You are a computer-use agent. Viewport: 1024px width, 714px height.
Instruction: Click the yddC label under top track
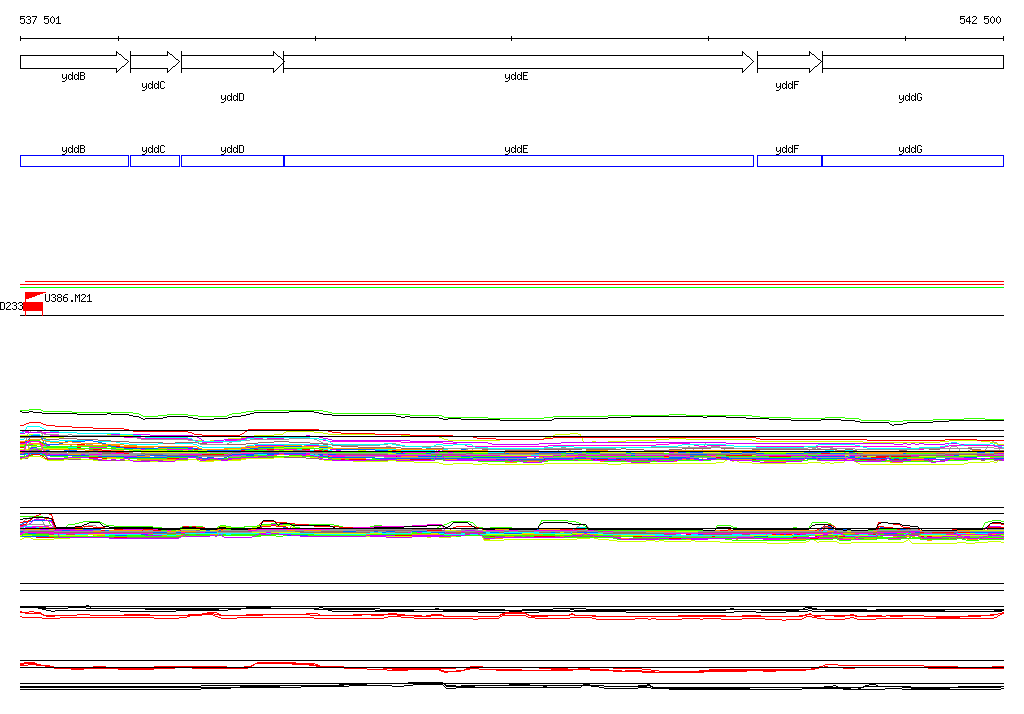[153, 86]
